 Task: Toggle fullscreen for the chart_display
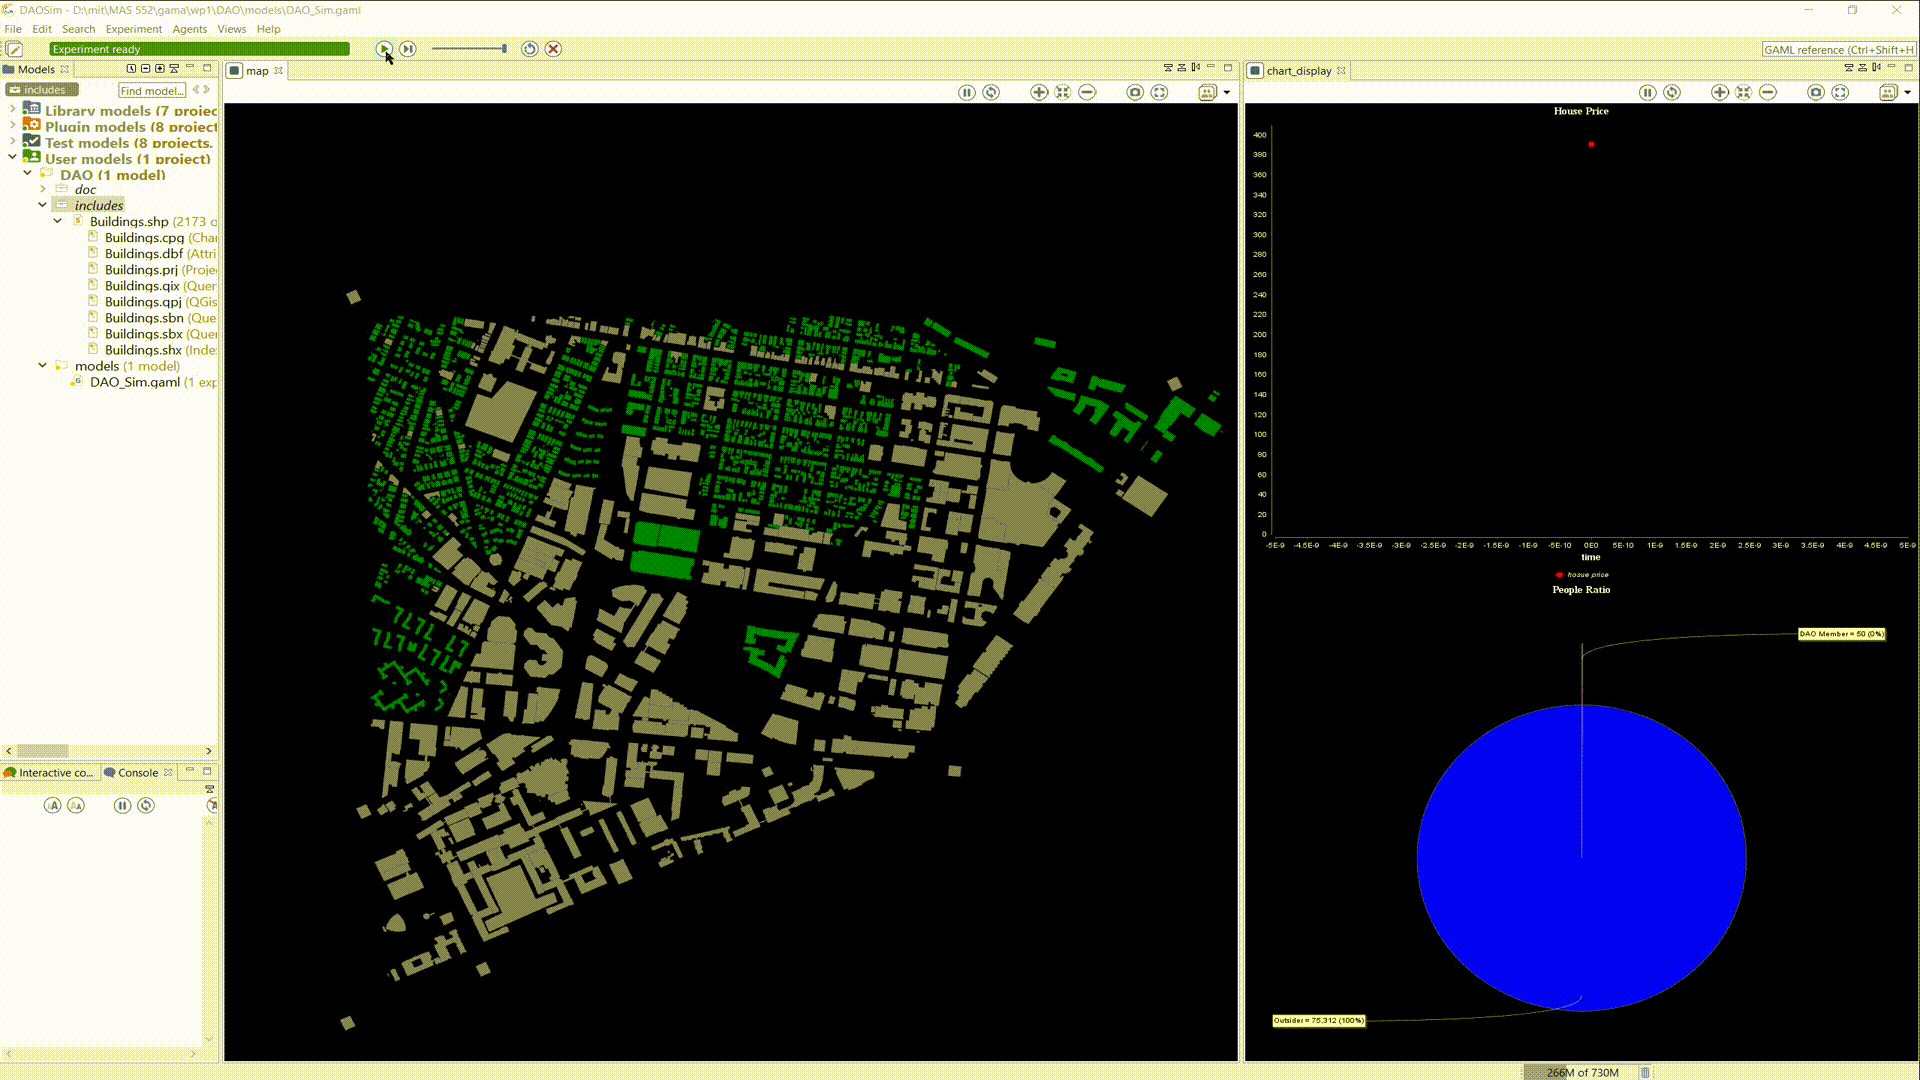1840,92
